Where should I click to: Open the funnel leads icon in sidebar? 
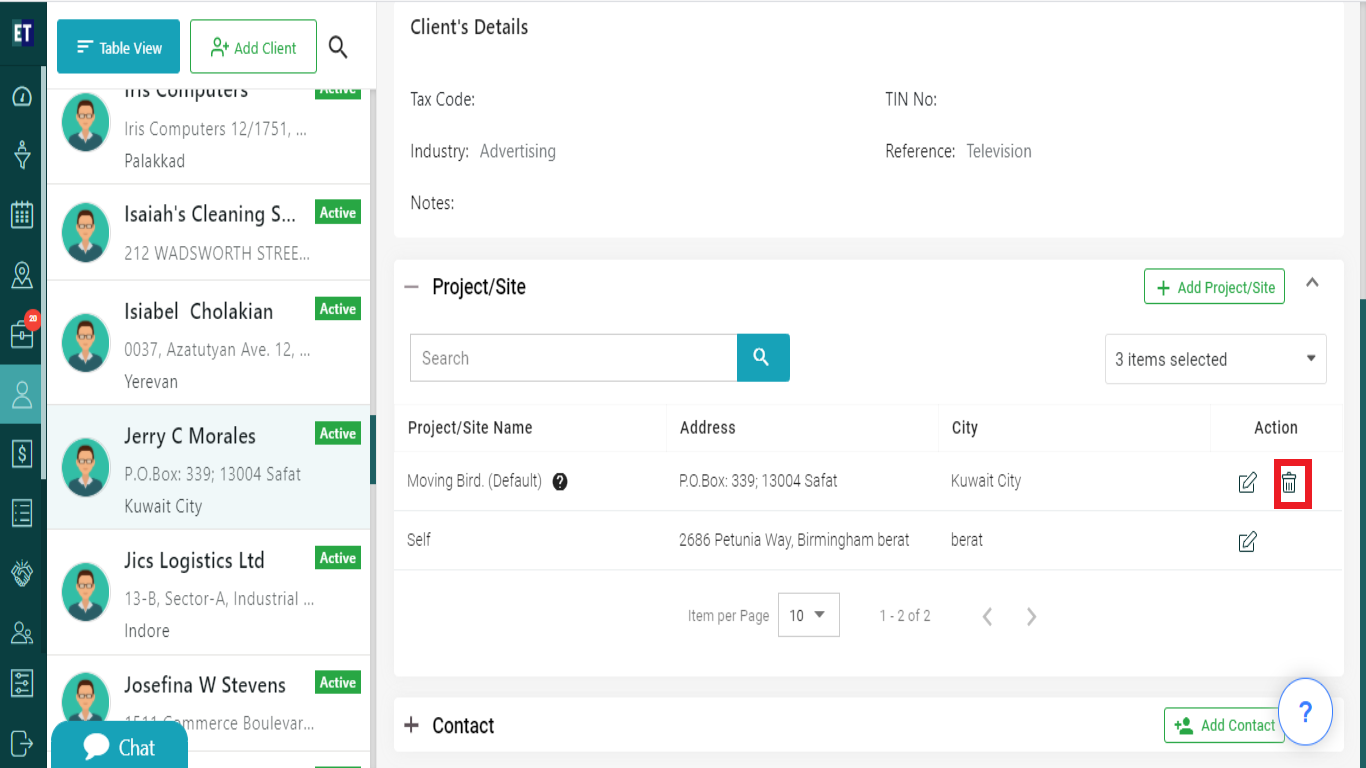coord(22,155)
